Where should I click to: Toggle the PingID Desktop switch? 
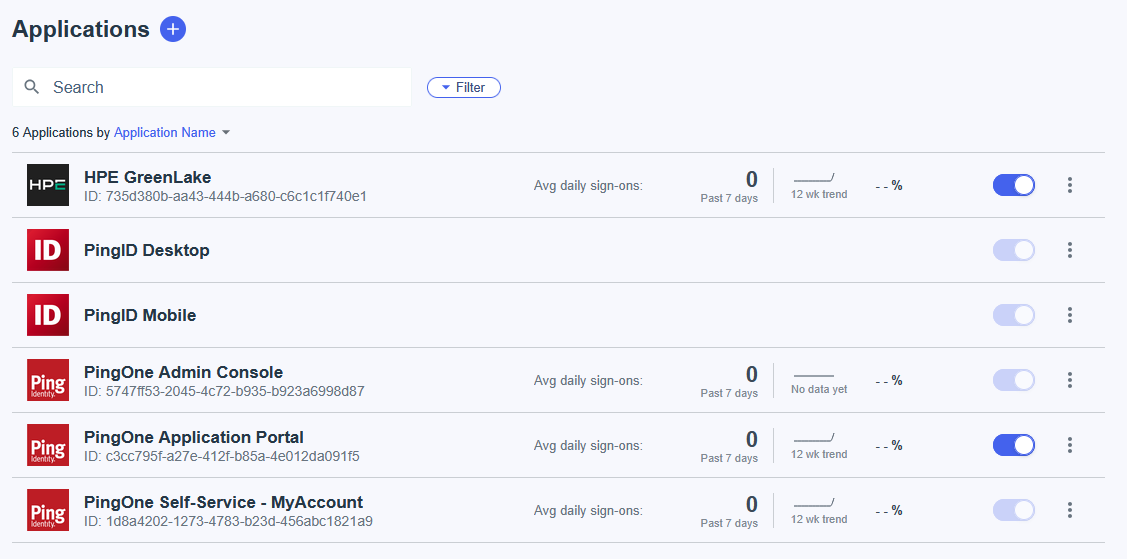click(1013, 250)
